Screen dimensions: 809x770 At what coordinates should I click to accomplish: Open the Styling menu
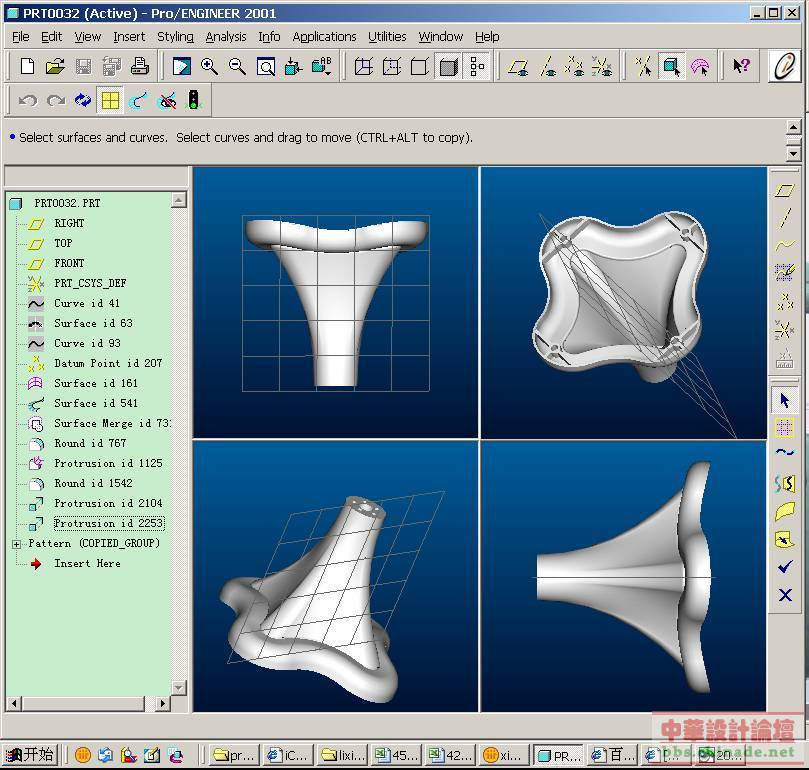175,37
